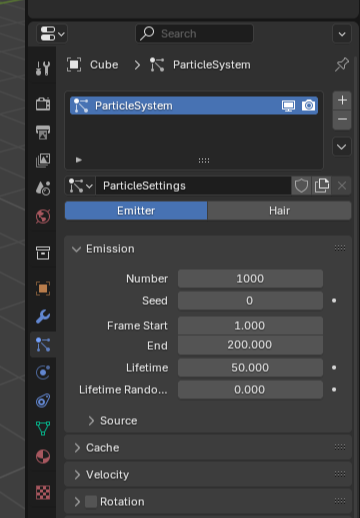The height and width of the screenshot is (518, 360).
Task: Open the Object properties tab
Action: [x=43, y=288]
